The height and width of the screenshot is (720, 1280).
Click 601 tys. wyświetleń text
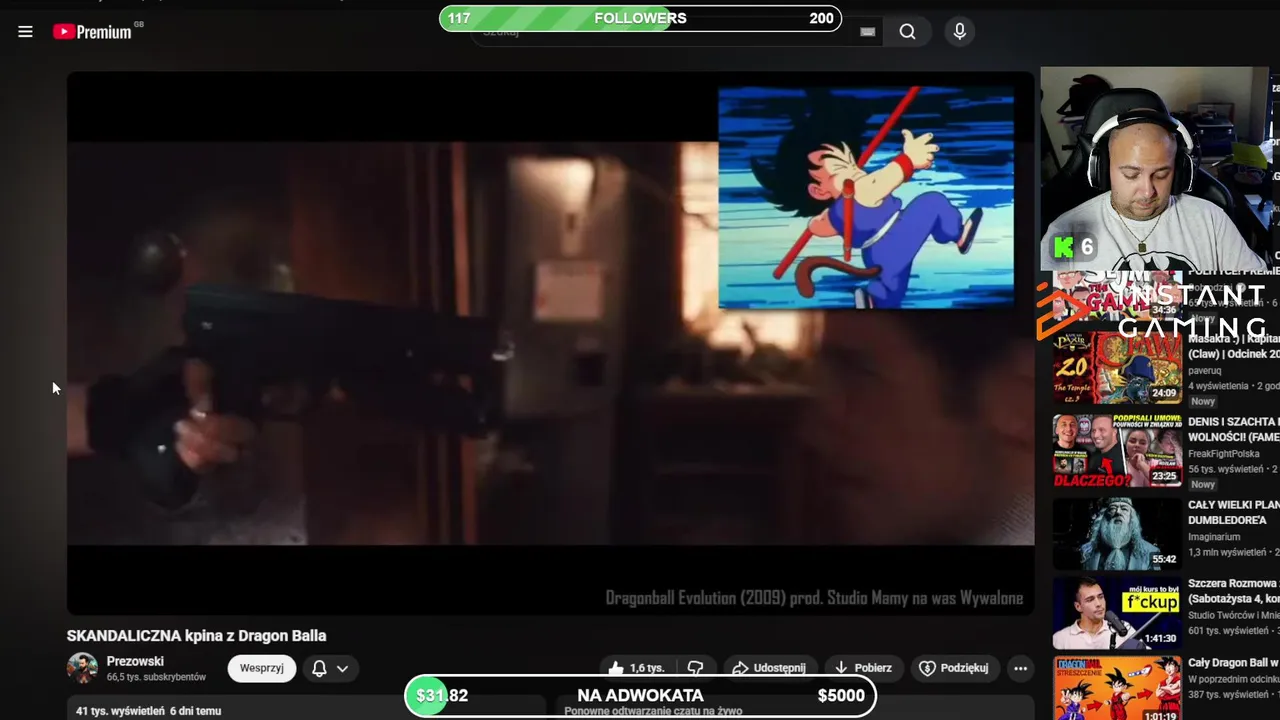click(x=1226, y=630)
